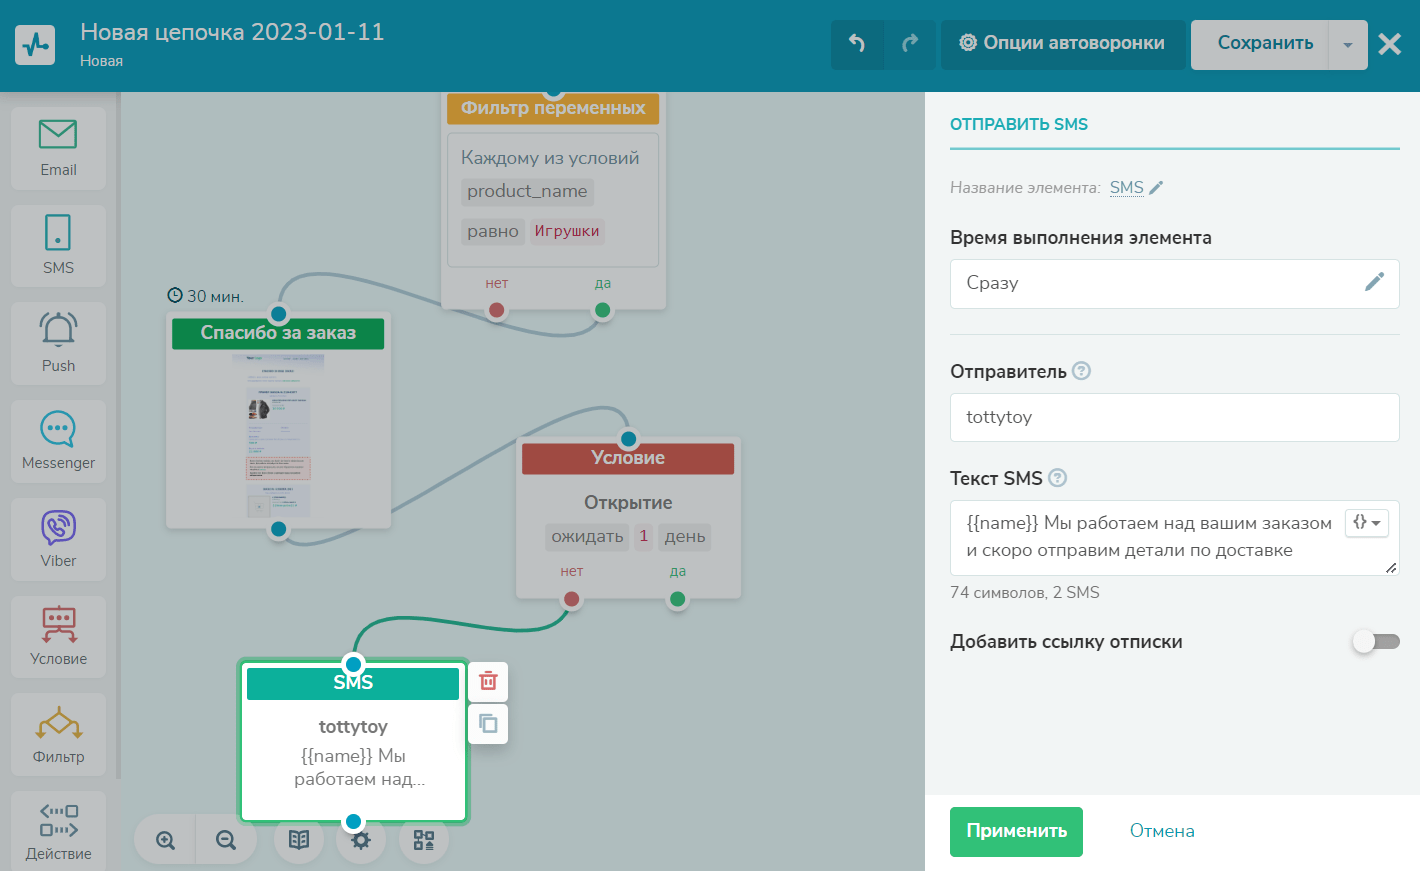Screen dimensions: 1420x871
Task: Open Опции автоворонки settings
Action: pos(1063,45)
